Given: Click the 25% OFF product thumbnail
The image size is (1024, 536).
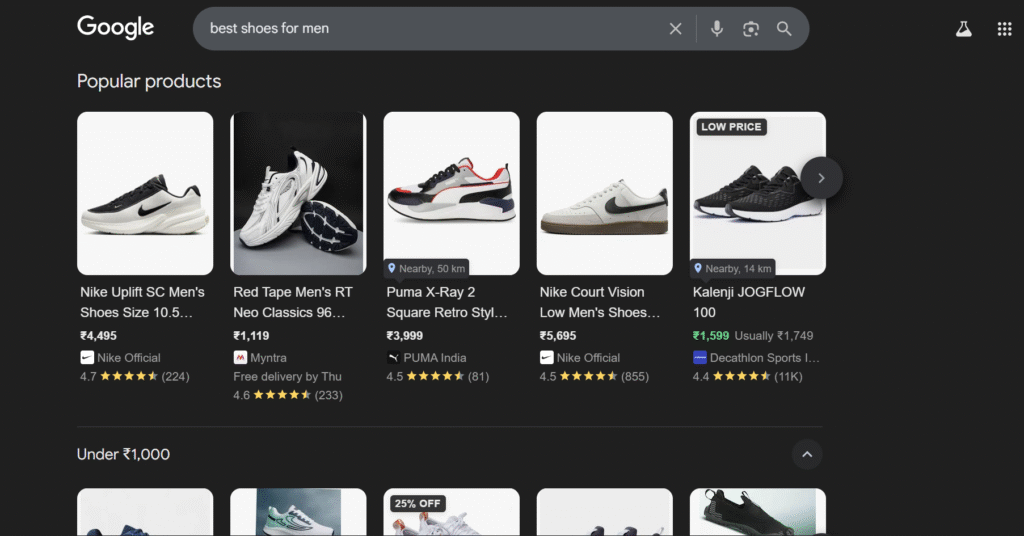Looking at the screenshot, I should pos(451,515).
